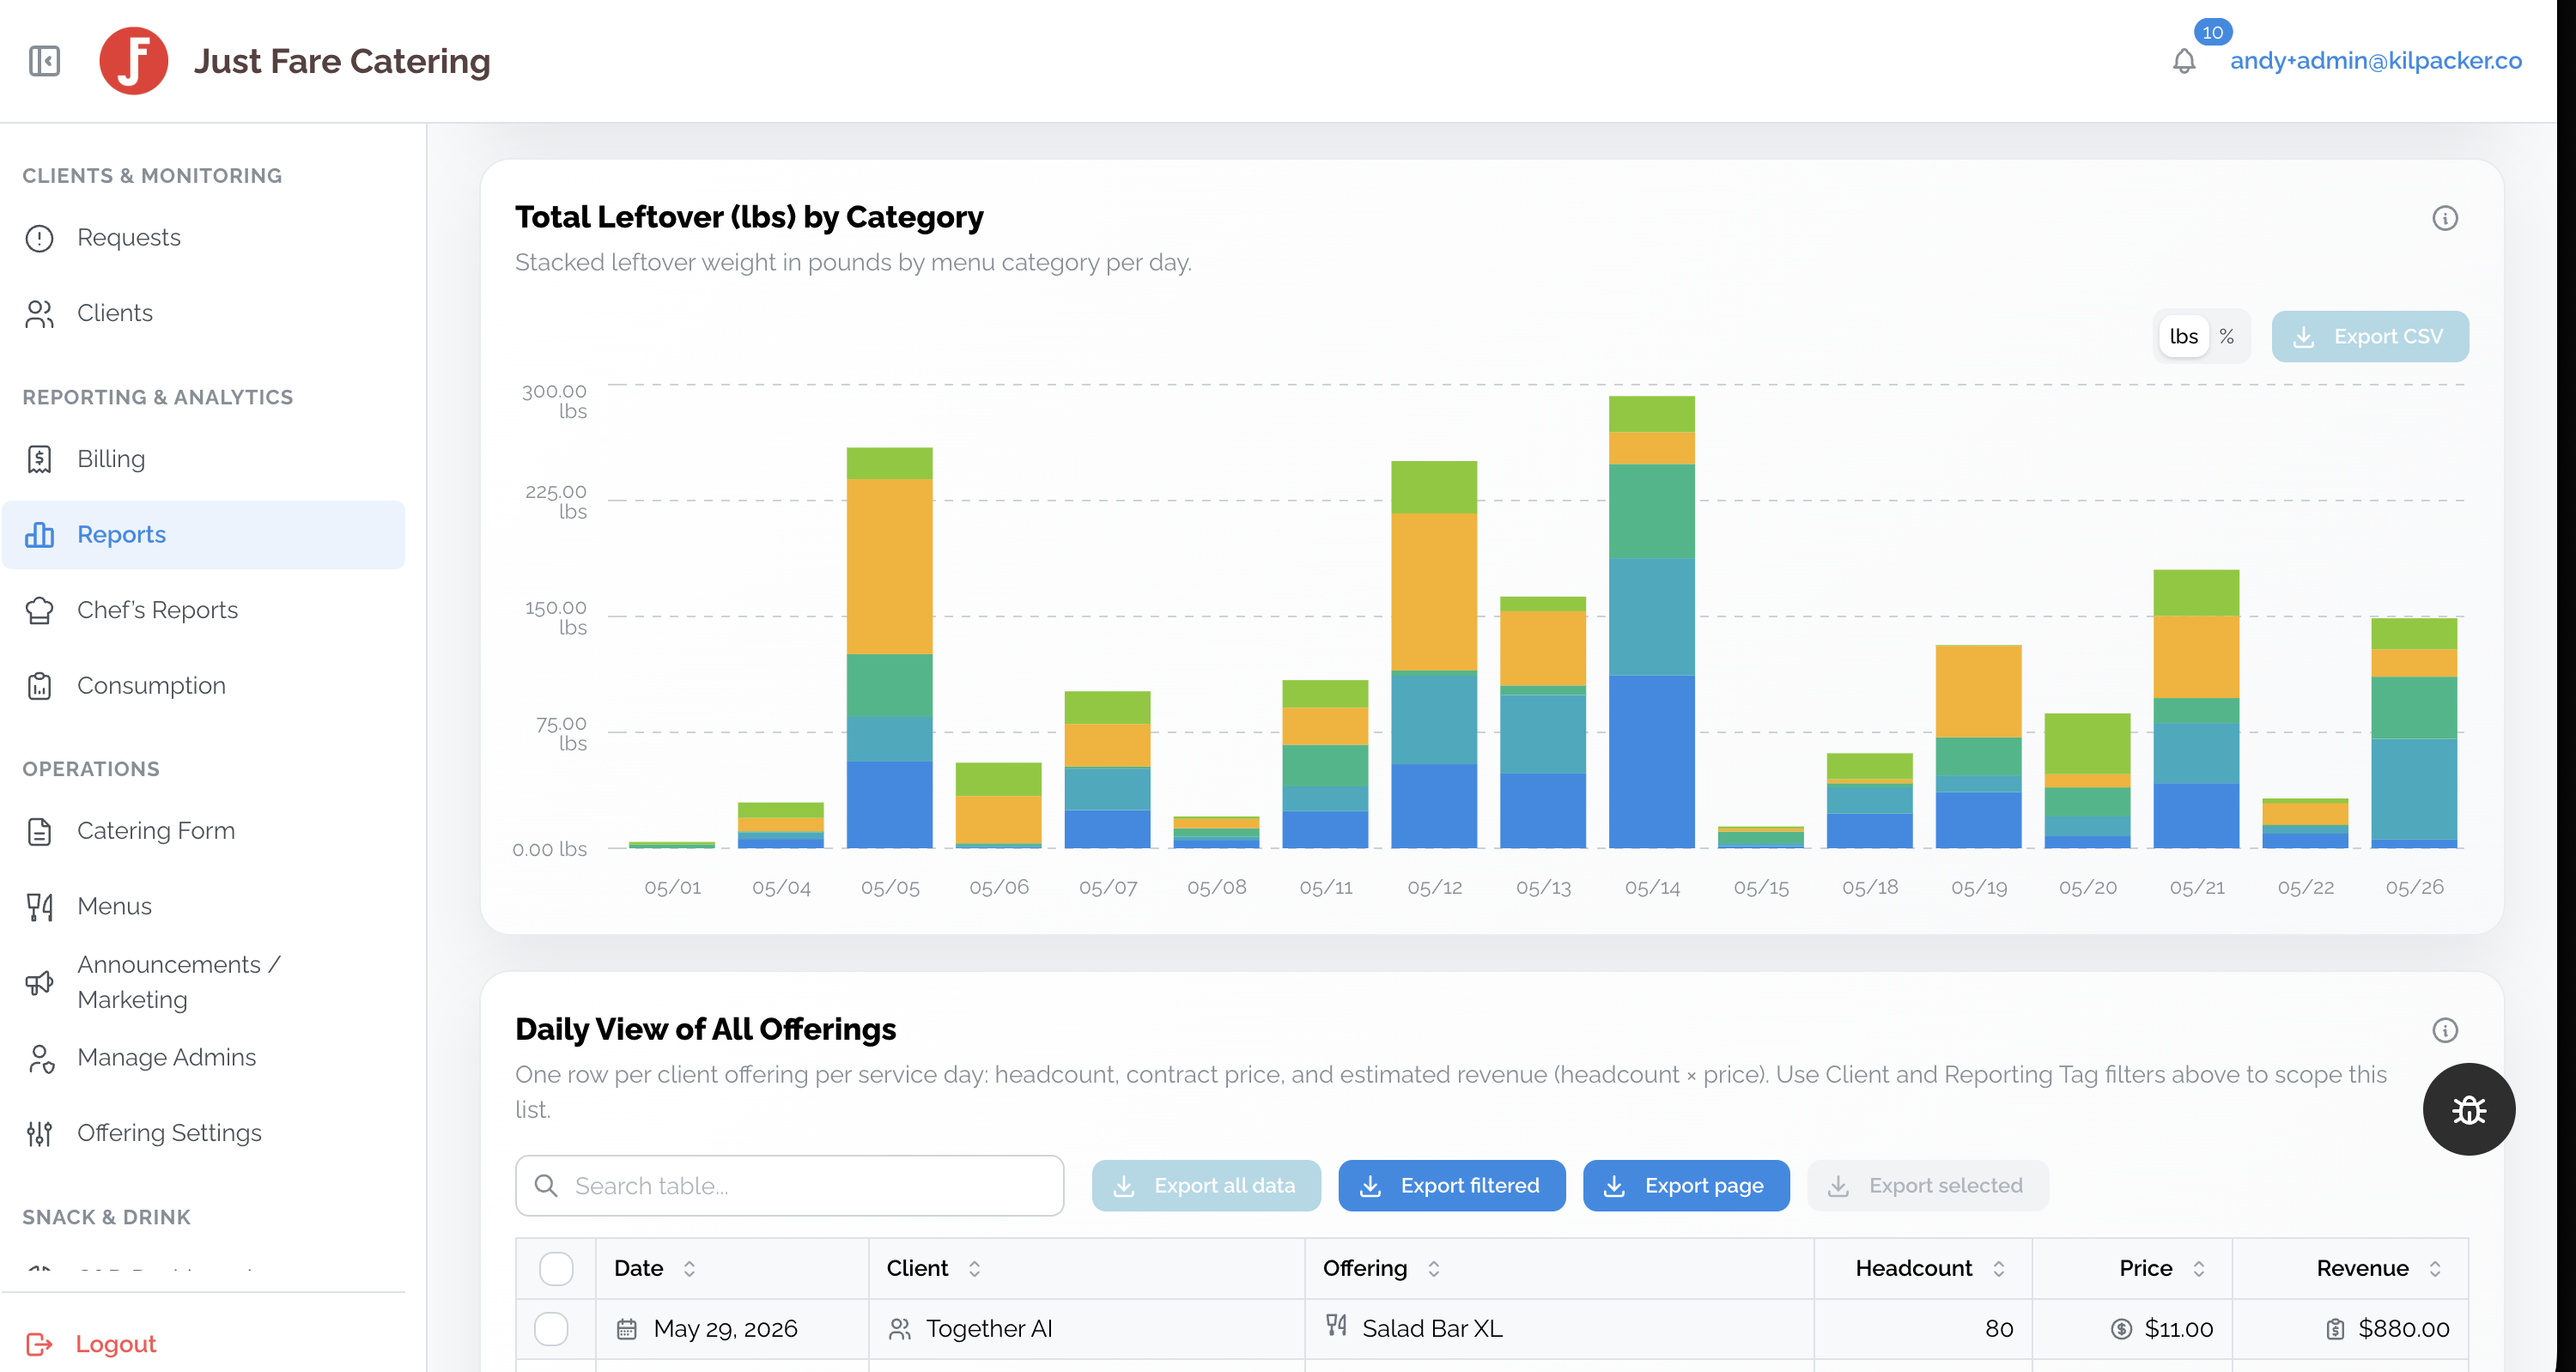Click the blue segment of 05/14 bar
This screenshot has height=1372, width=2576.
[1651, 762]
